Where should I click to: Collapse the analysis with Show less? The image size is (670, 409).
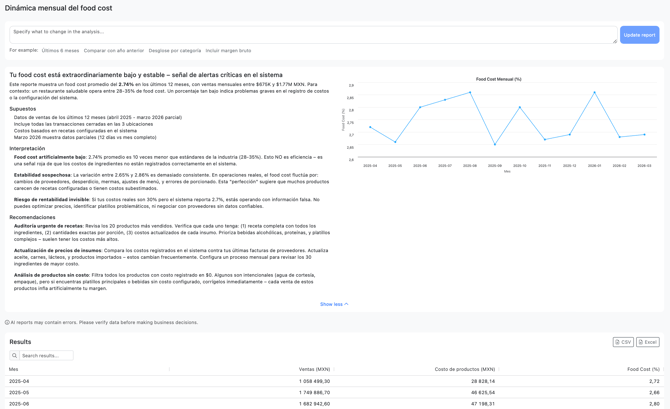point(334,304)
